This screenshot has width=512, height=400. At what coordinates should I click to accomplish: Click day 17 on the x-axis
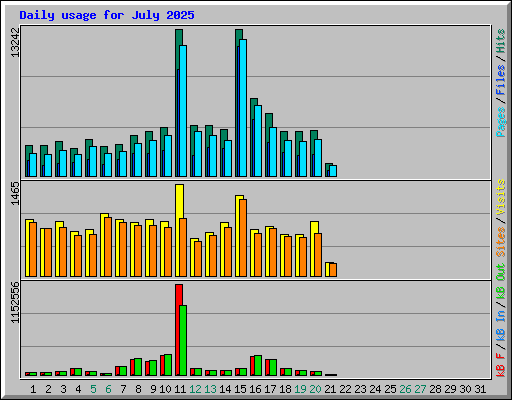[270, 389]
